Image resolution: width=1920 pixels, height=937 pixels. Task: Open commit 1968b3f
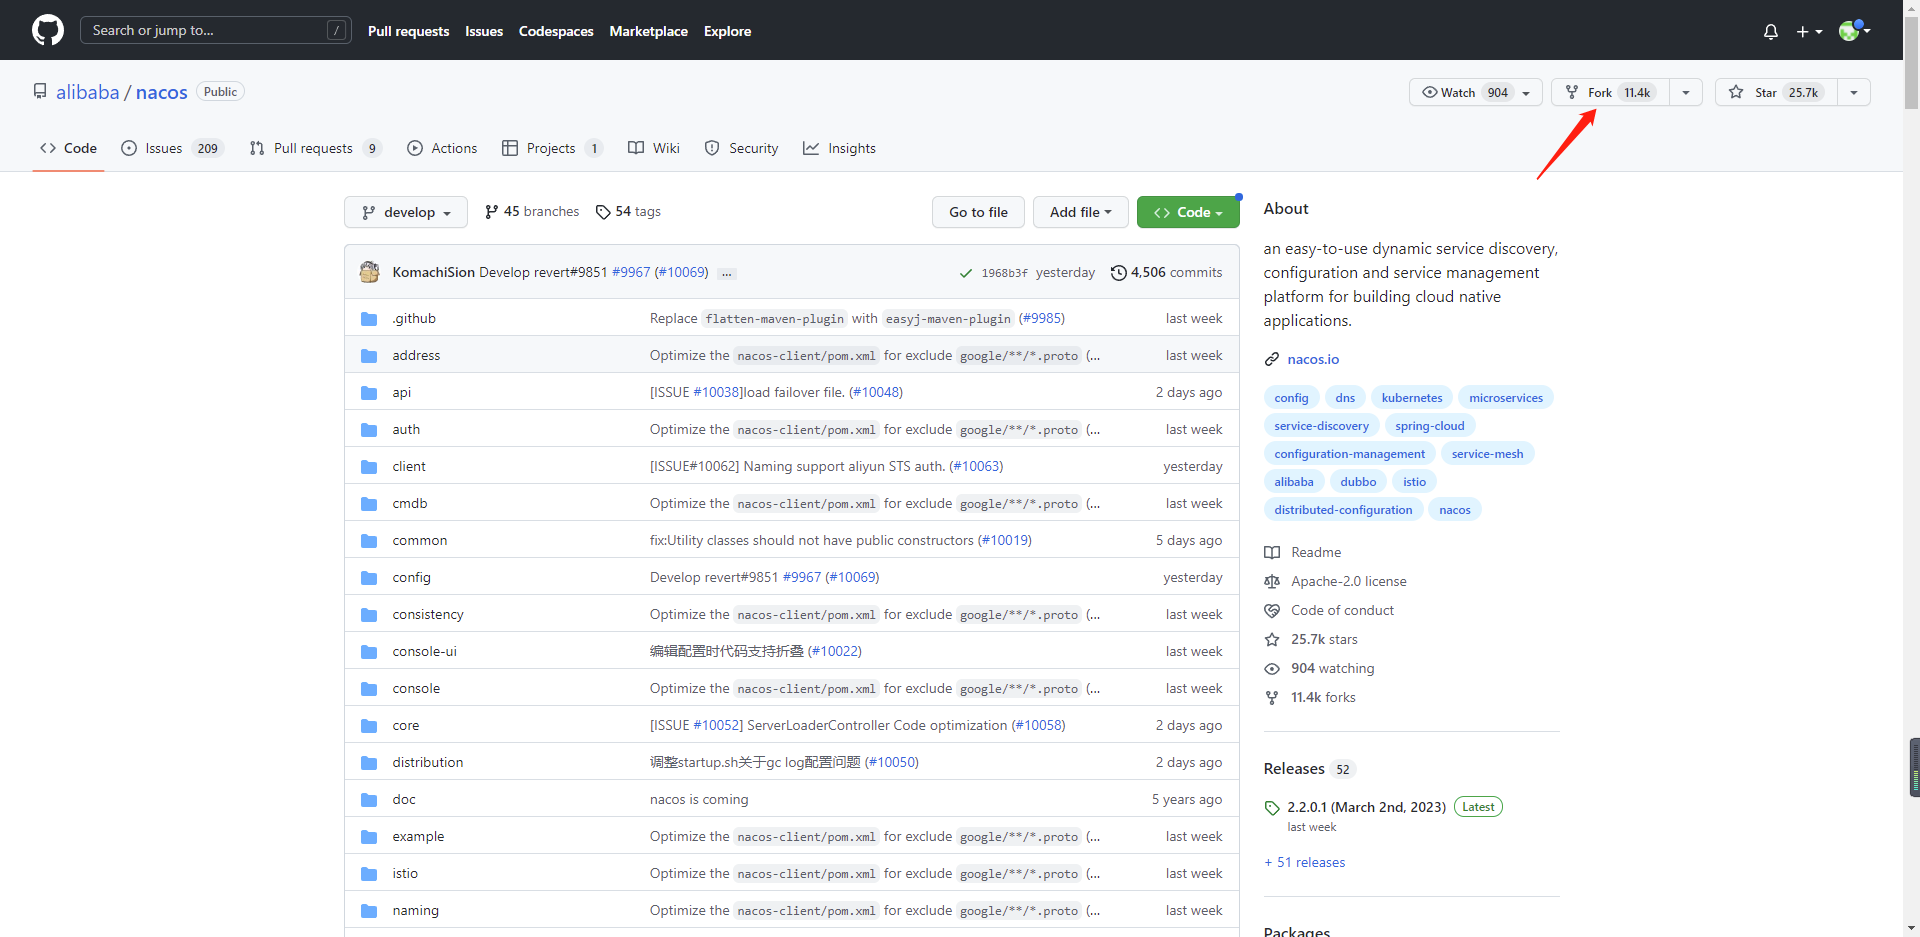(x=1004, y=273)
